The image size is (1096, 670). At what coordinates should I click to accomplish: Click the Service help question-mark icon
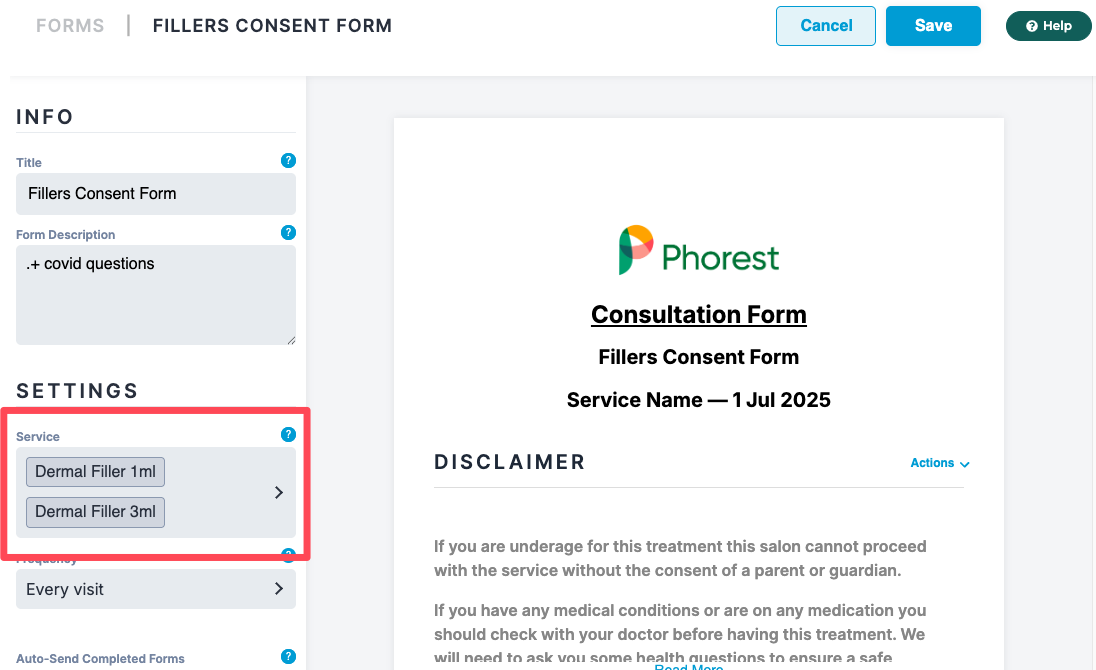[x=288, y=435]
